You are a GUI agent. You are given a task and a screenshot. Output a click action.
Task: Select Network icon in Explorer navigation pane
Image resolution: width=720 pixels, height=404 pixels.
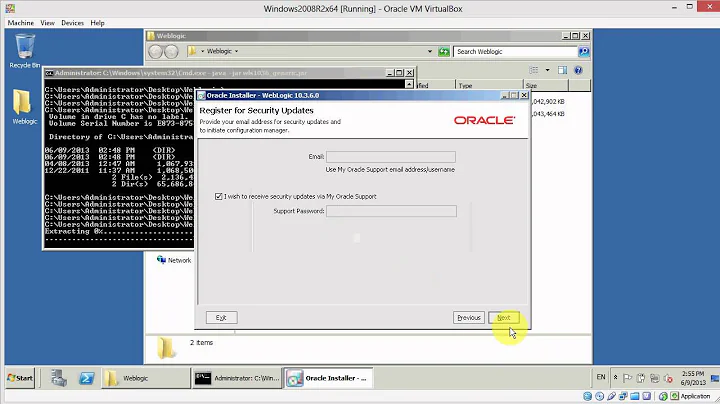[161, 260]
